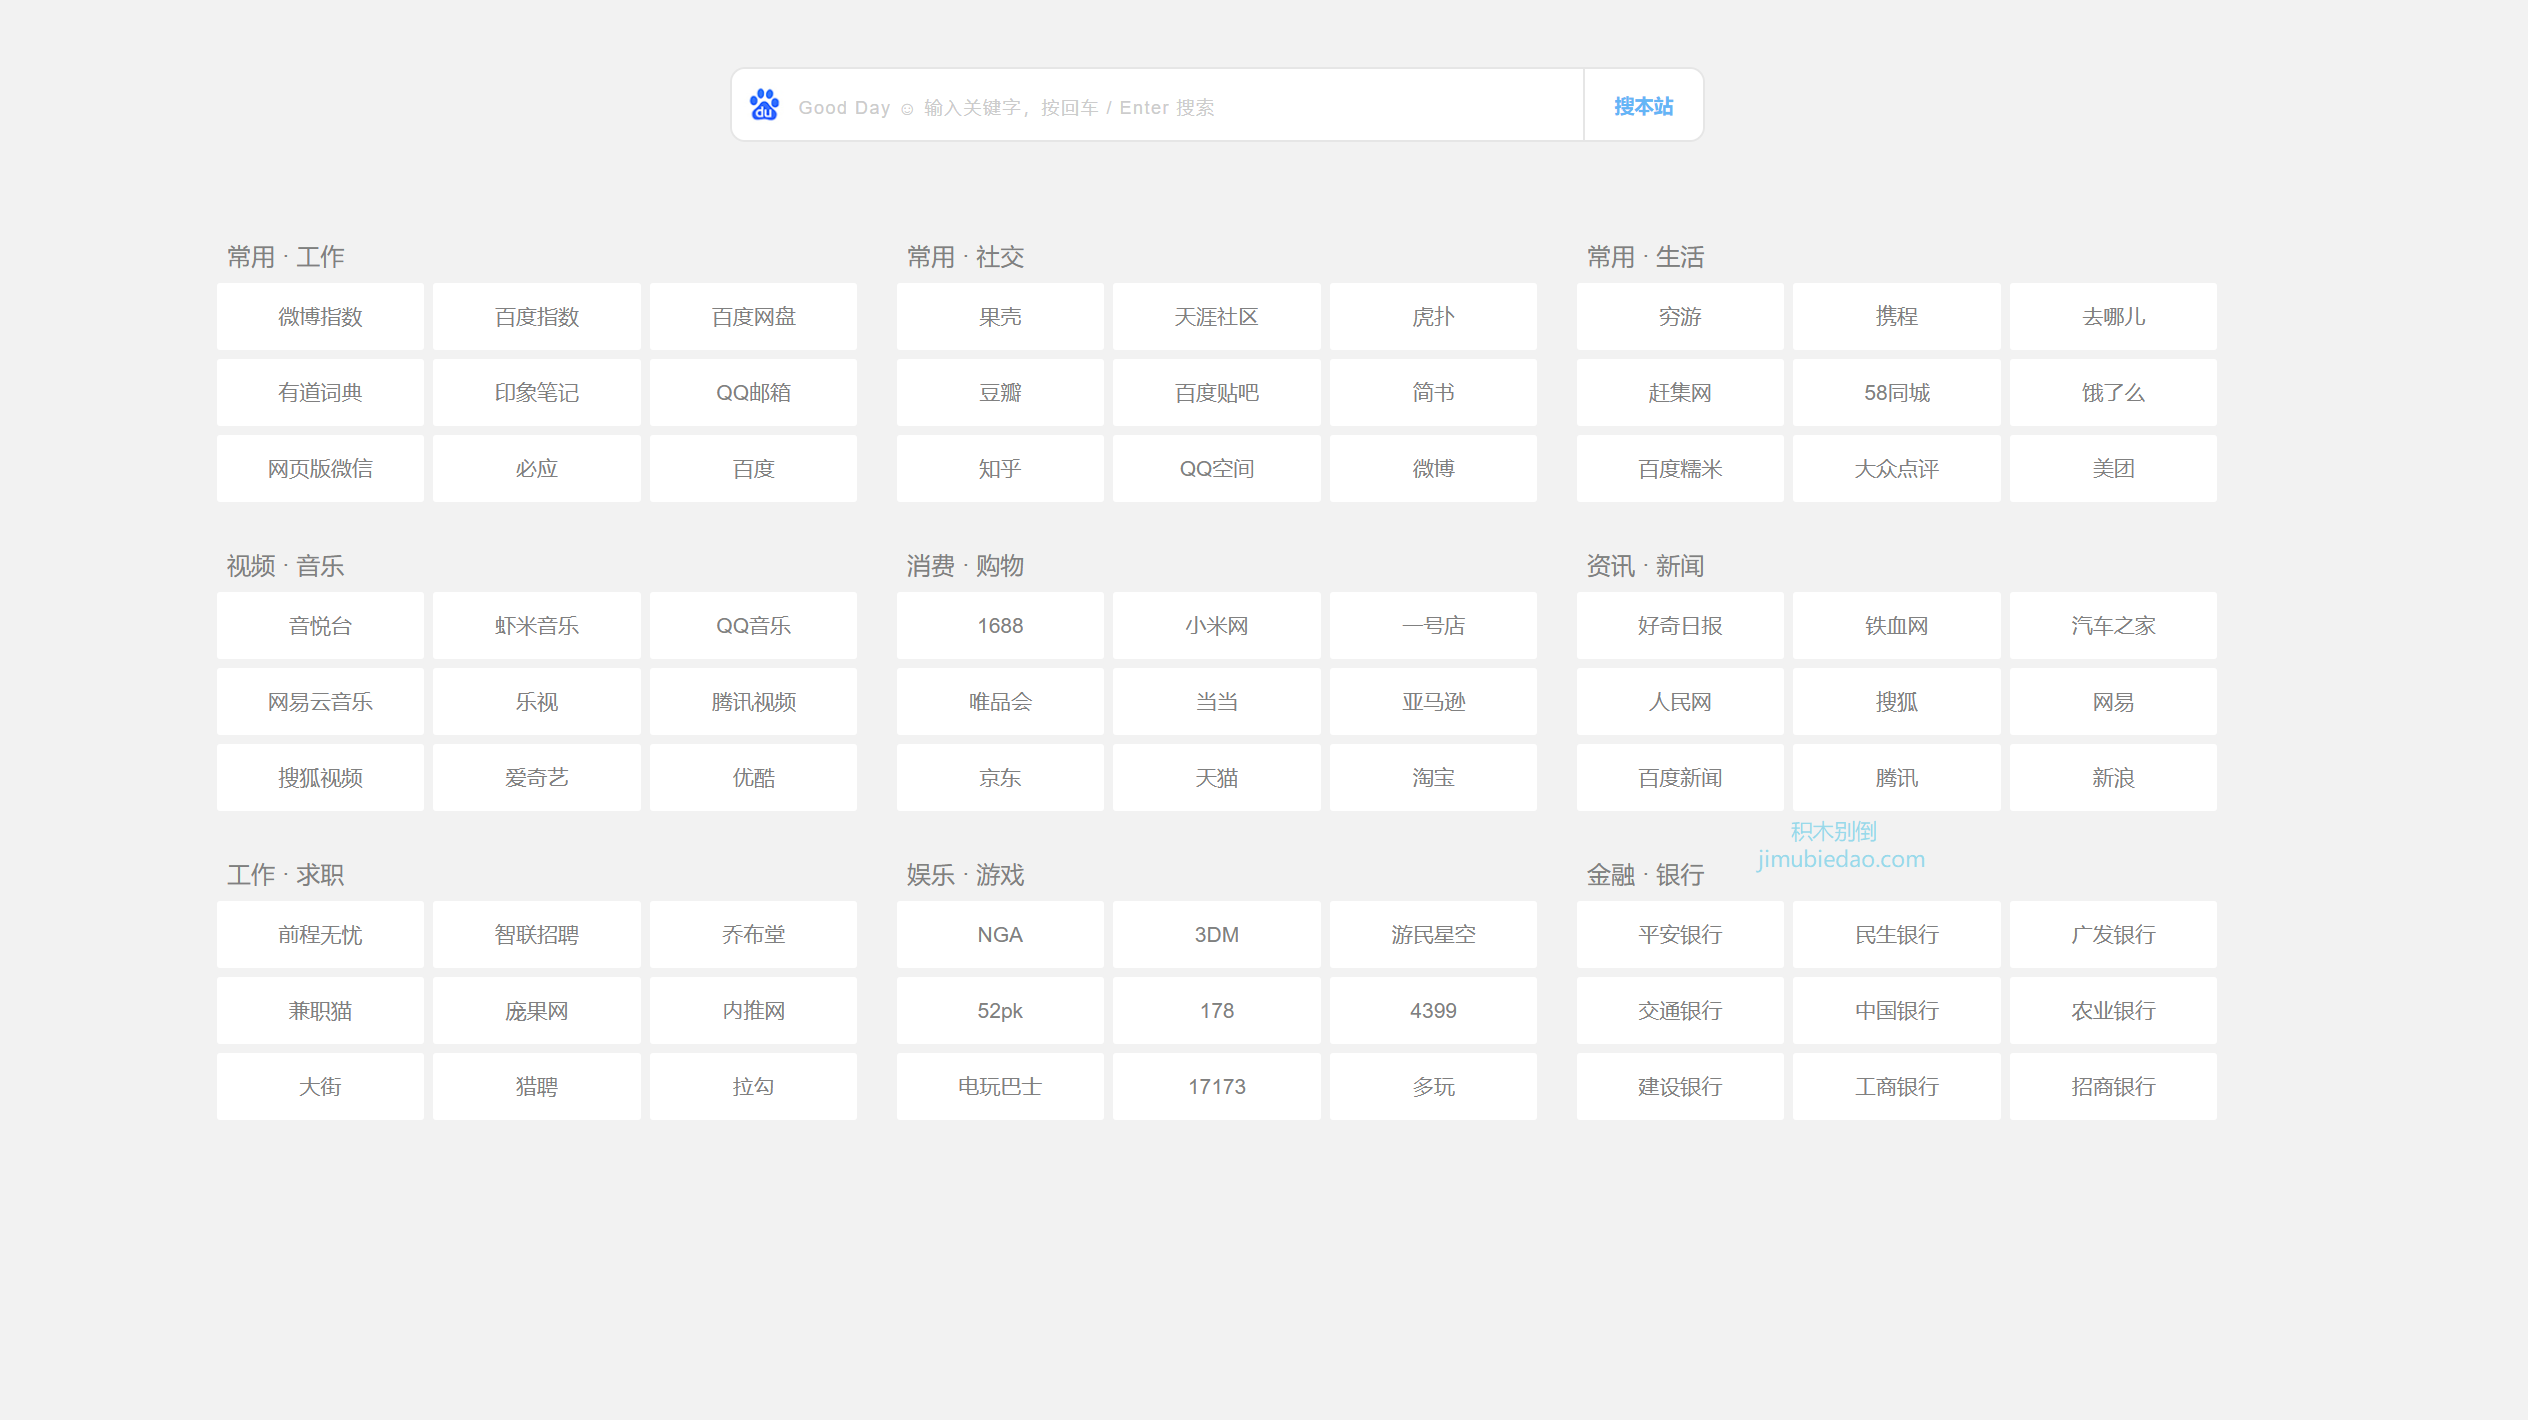Launch 网页版微信
The width and height of the screenshot is (2528, 1420).
[320, 469]
